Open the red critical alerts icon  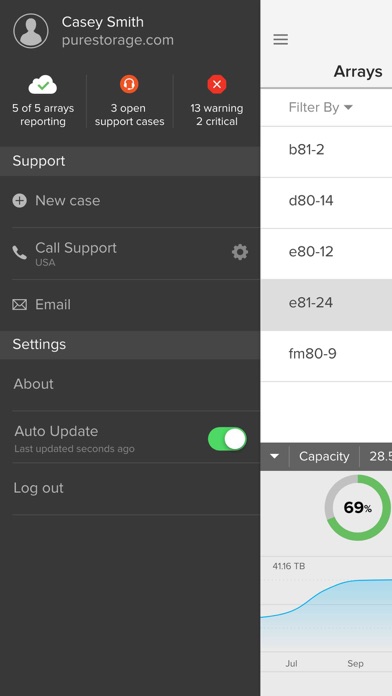click(x=217, y=84)
